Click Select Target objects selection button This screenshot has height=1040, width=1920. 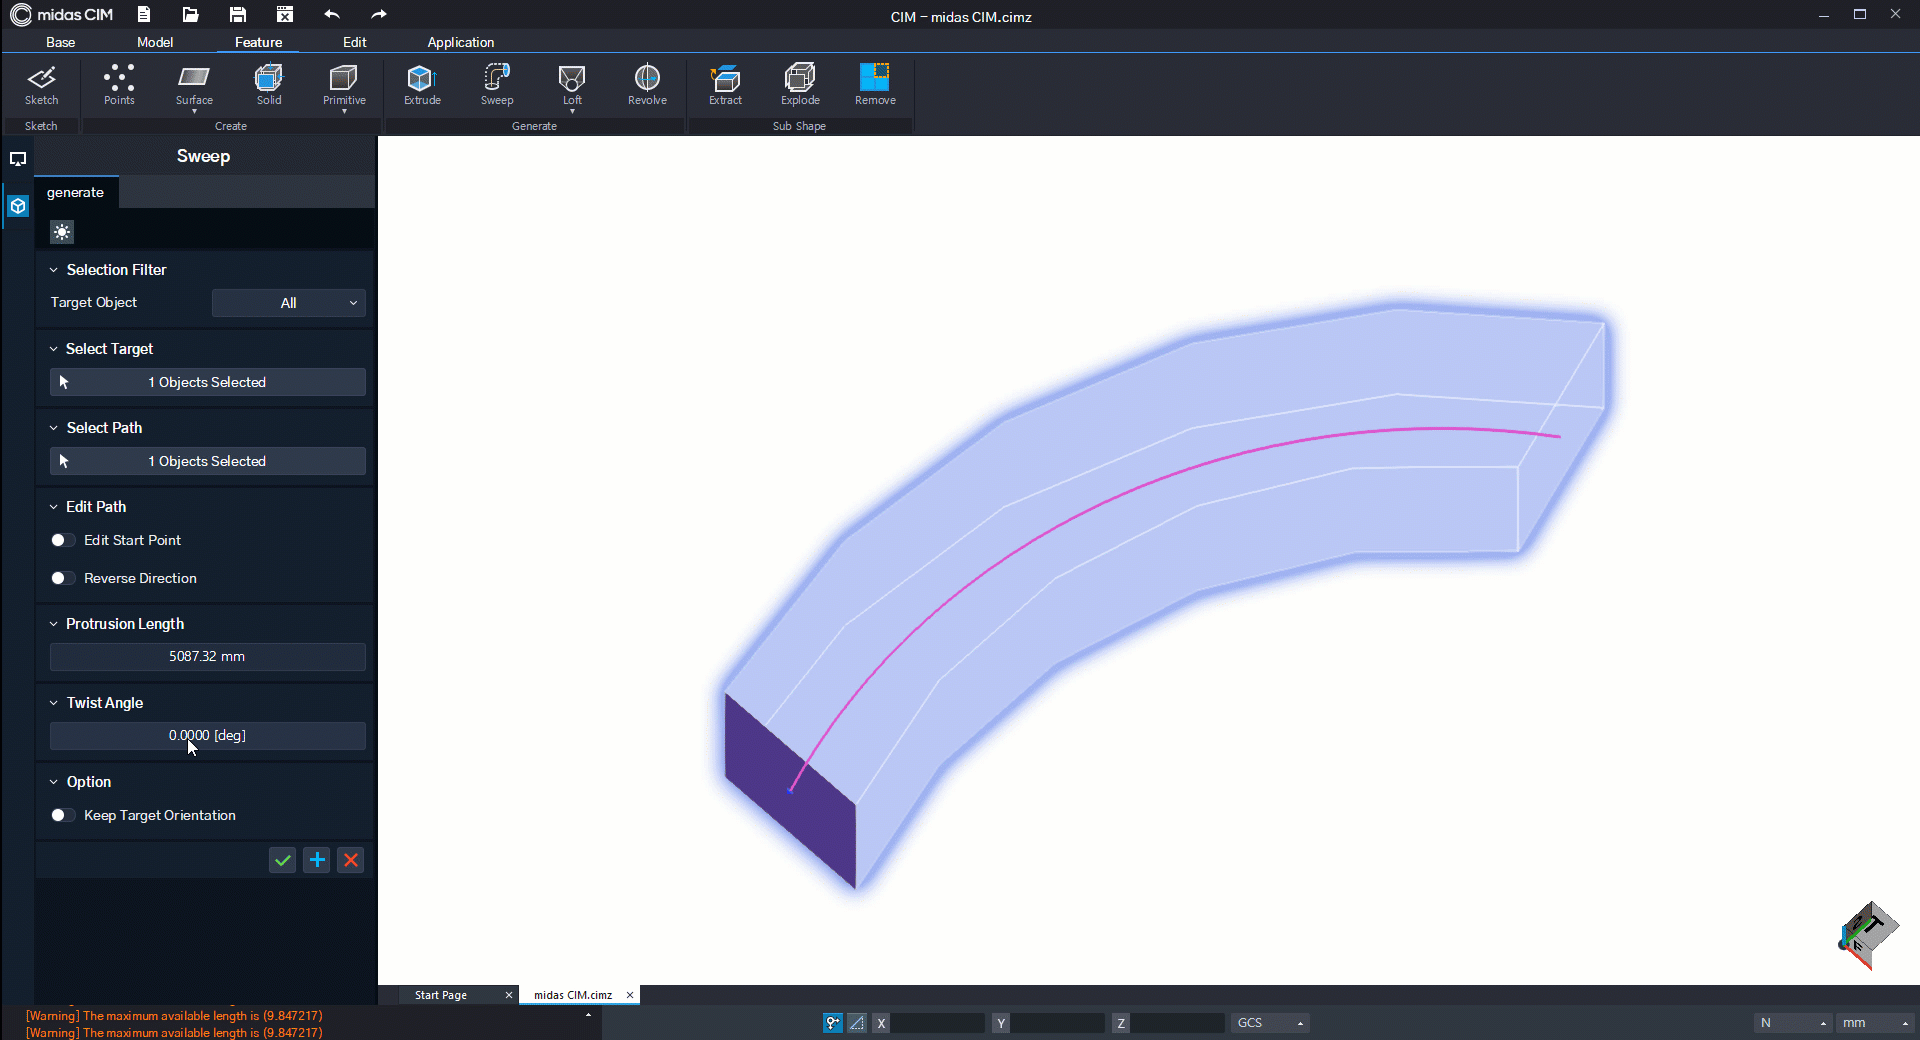[208, 382]
